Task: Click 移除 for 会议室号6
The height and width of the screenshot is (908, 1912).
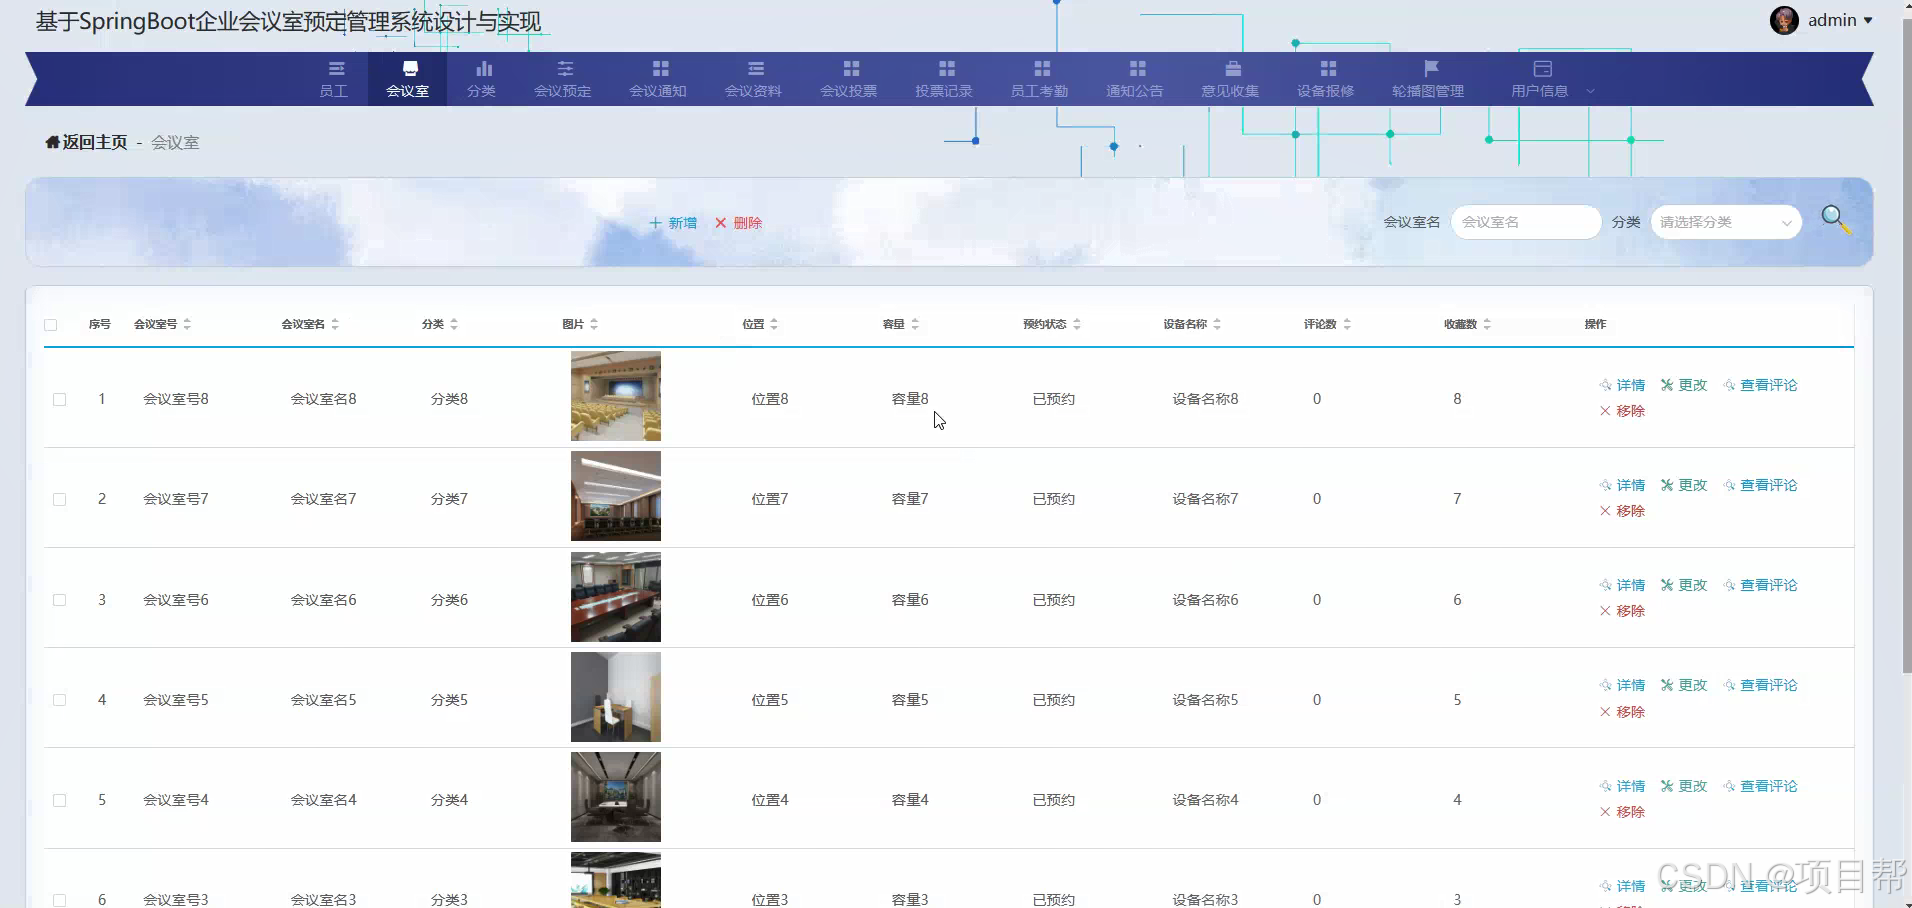Action: pyautogui.click(x=1622, y=611)
